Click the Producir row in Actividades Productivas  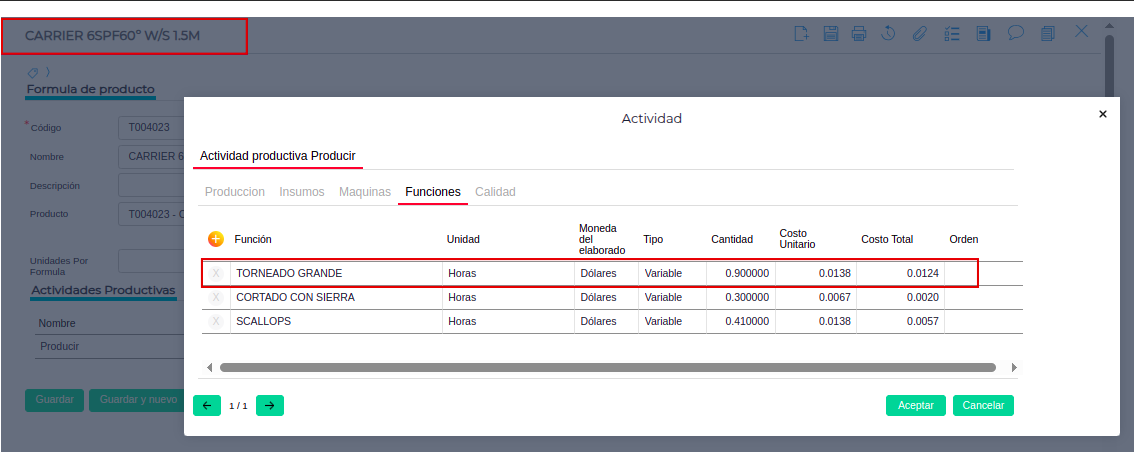pos(108,346)
